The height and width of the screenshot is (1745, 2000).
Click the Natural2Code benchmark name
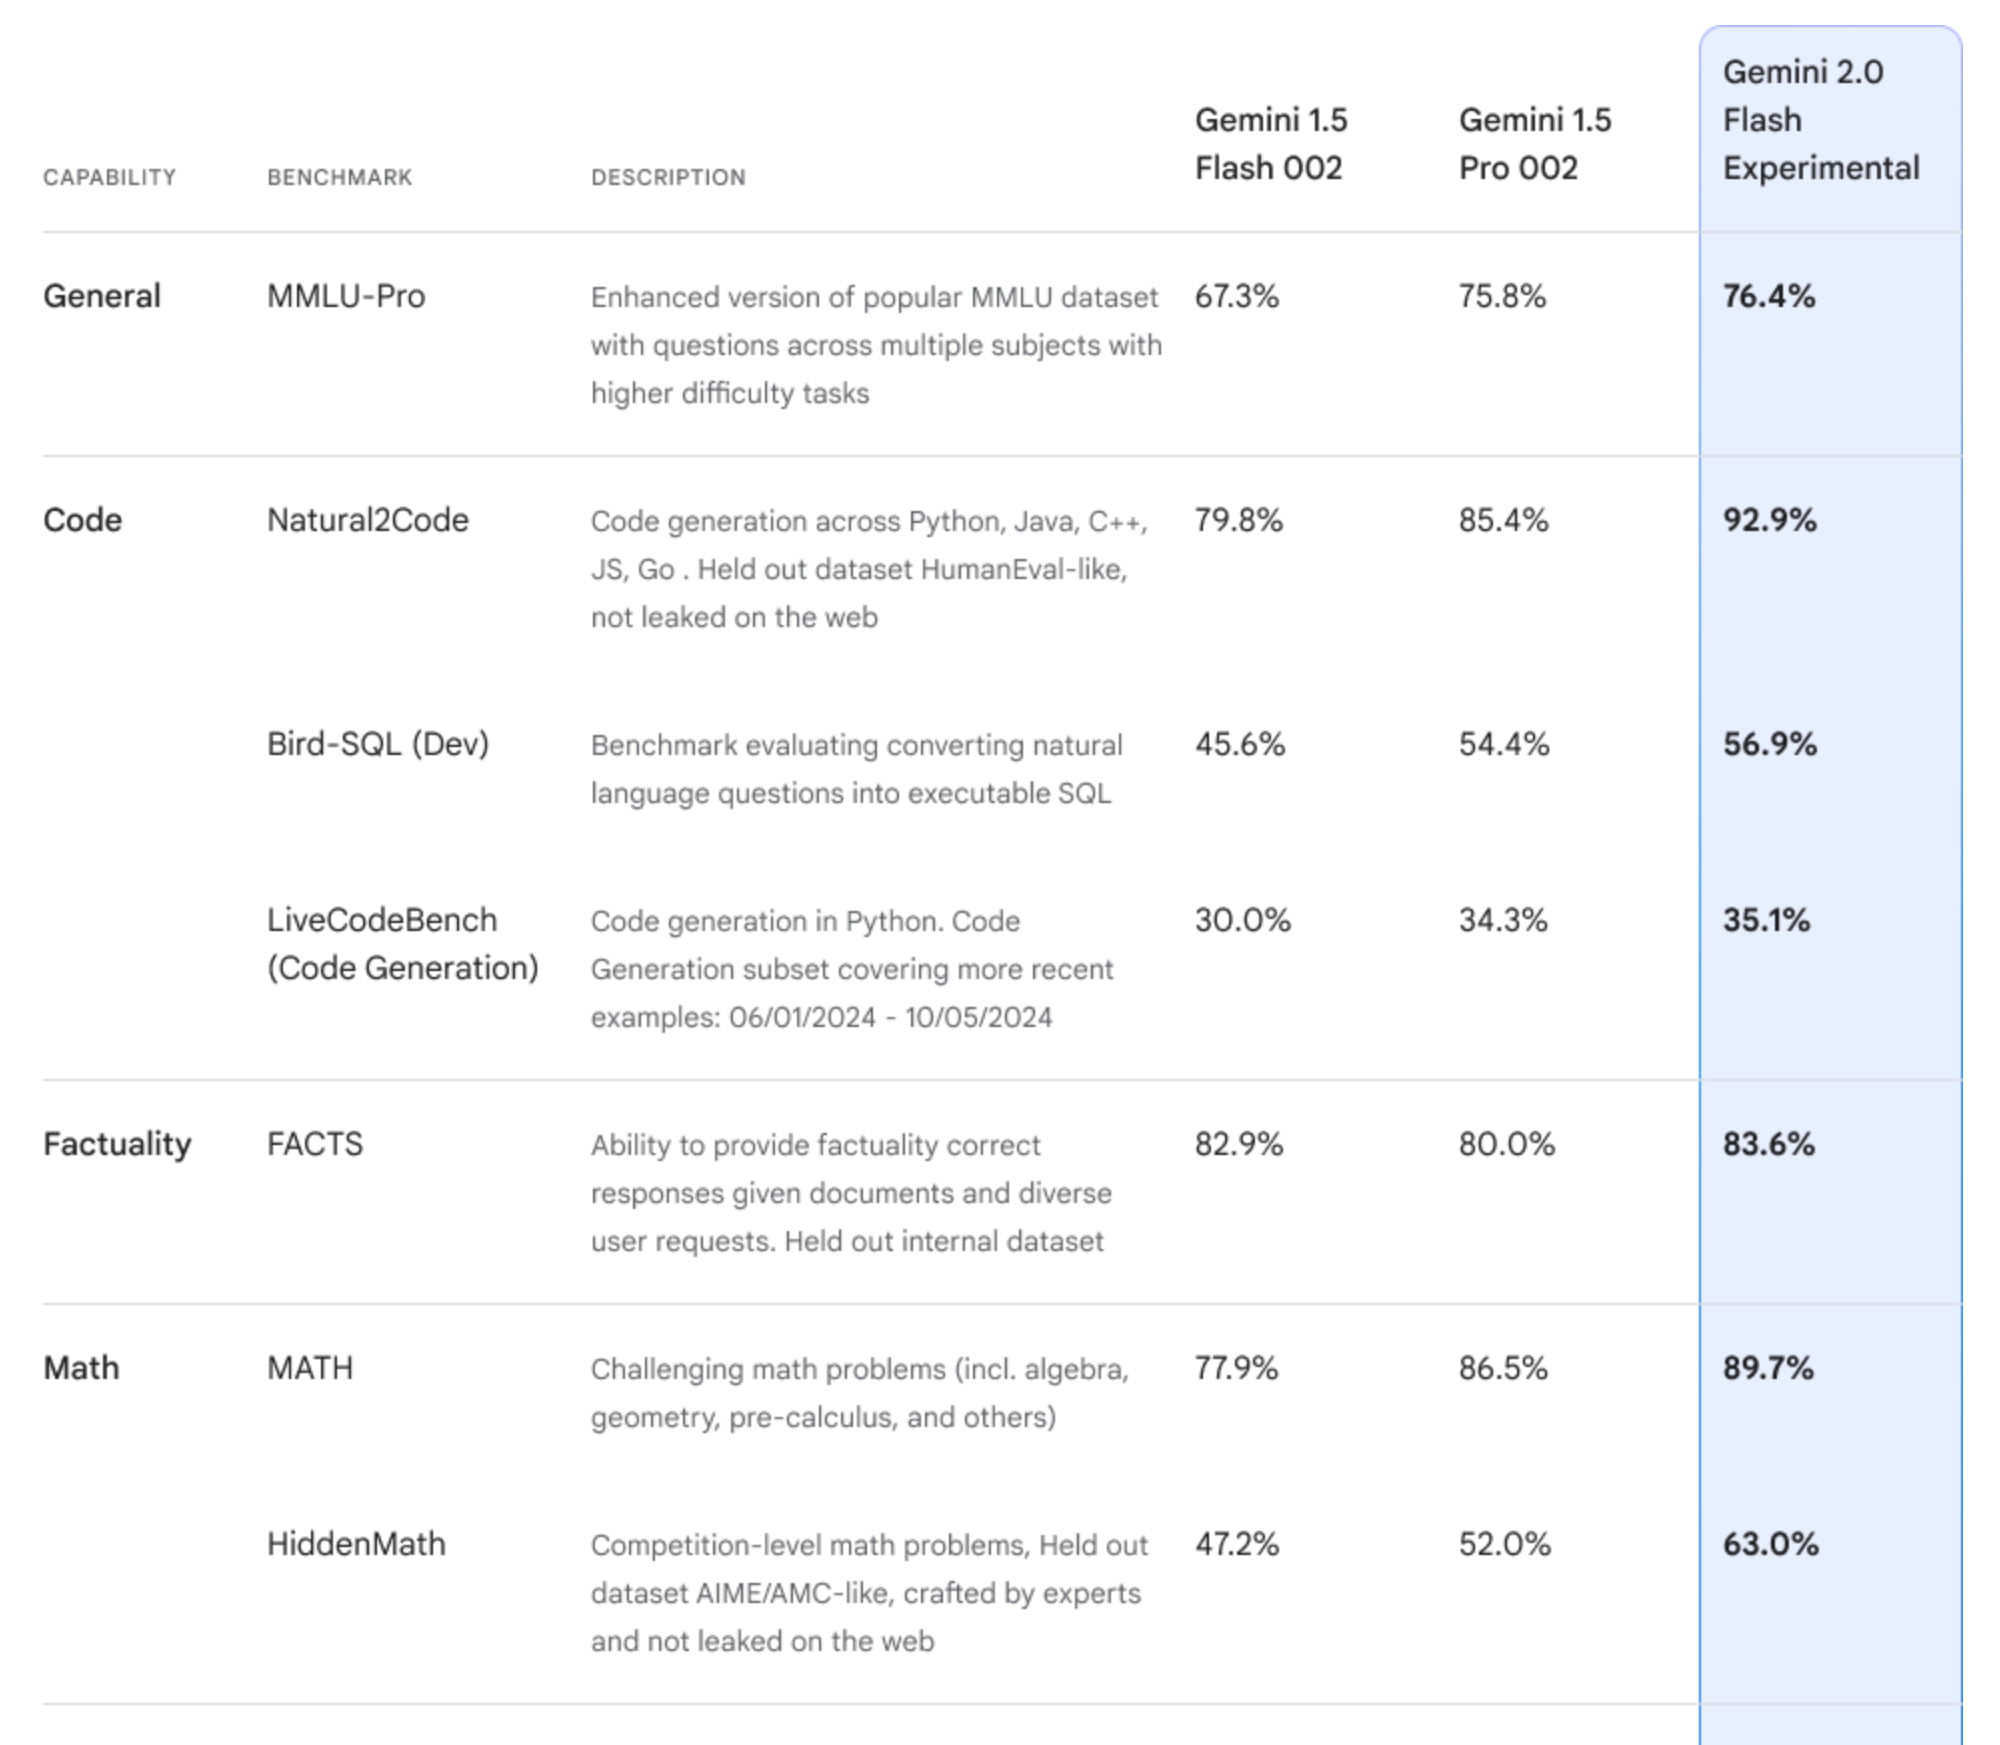click(x=367, y=520)
